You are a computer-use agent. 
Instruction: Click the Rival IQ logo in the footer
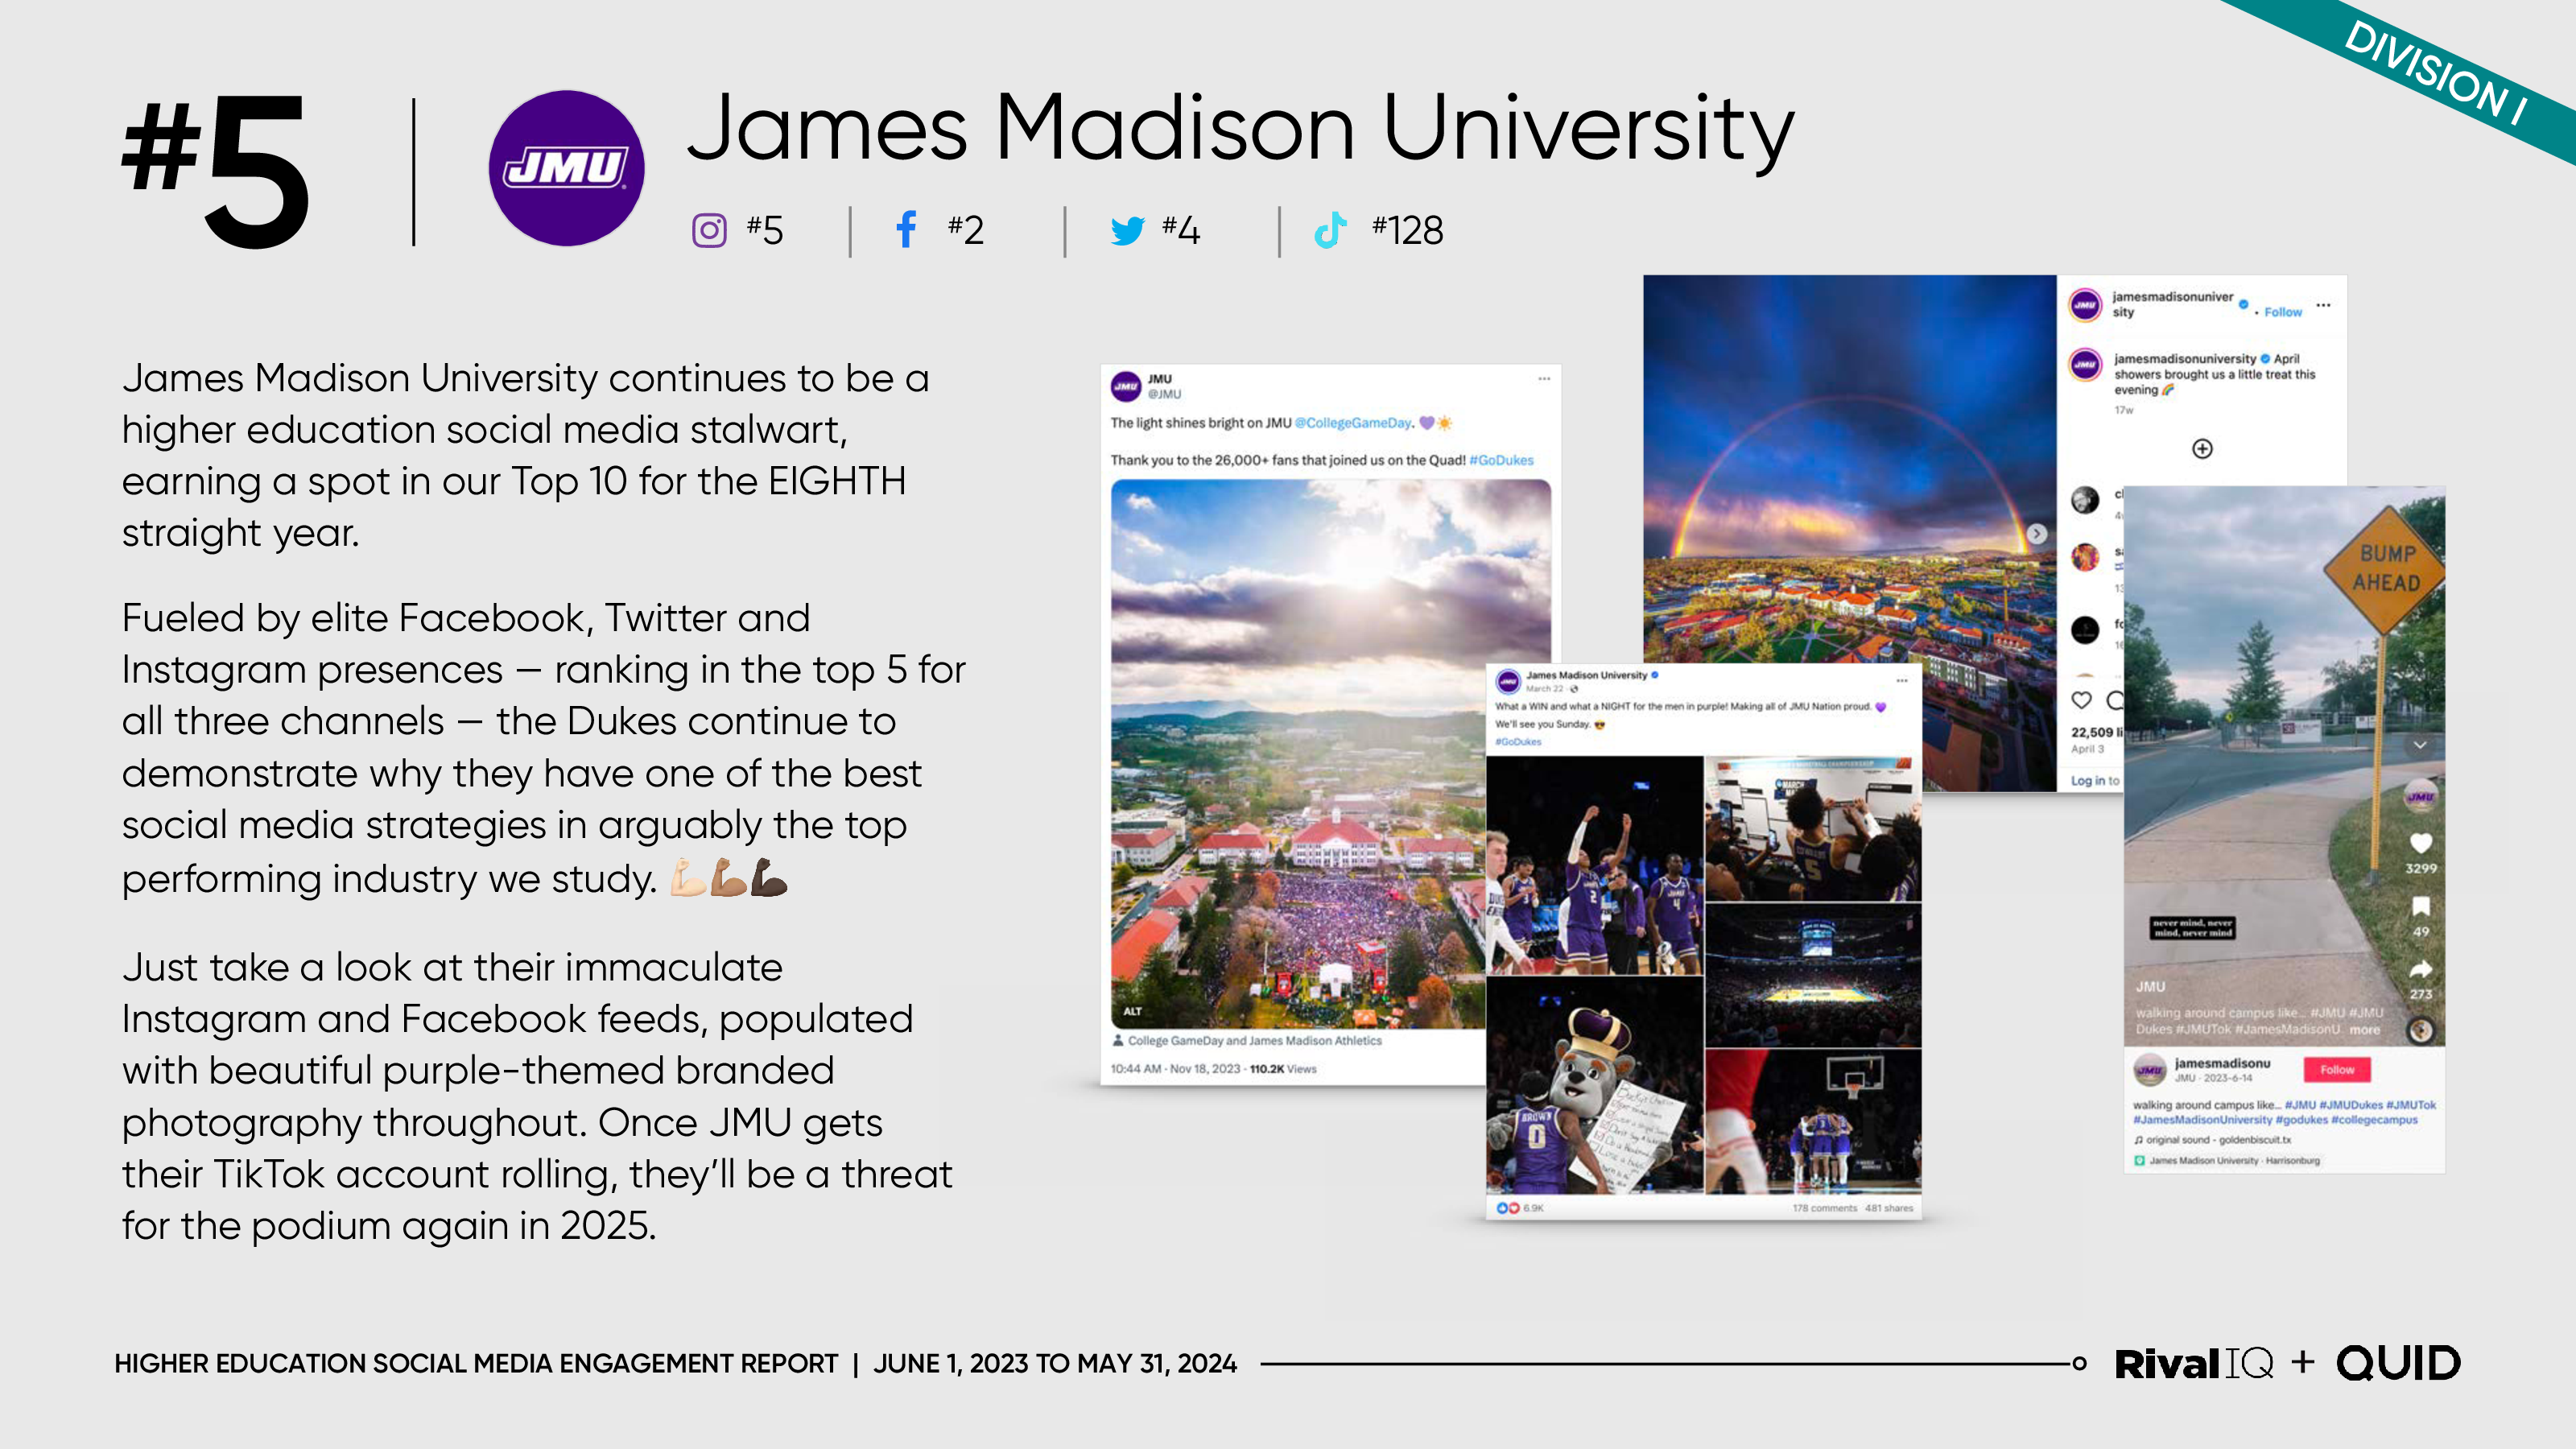(x=2194, y=1363)
